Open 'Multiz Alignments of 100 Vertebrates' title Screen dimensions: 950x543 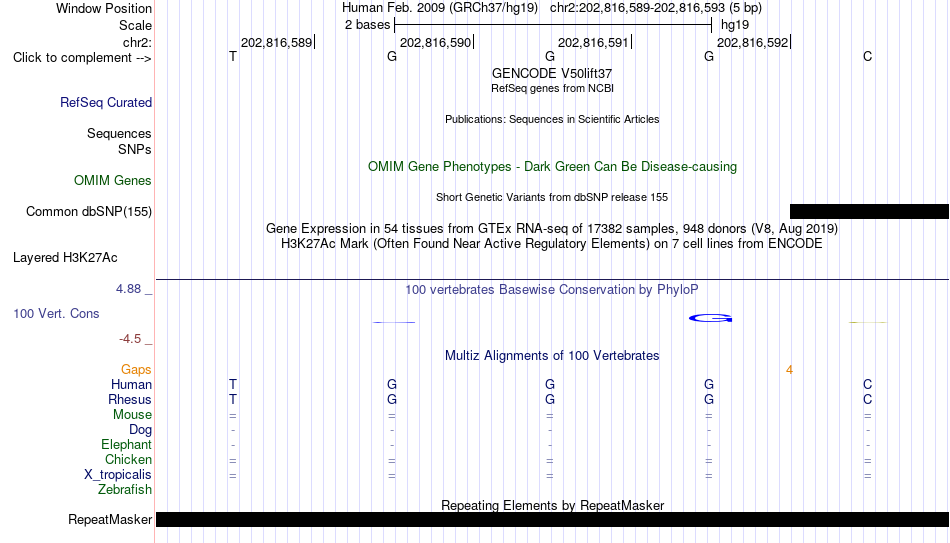tap(552, 356)
